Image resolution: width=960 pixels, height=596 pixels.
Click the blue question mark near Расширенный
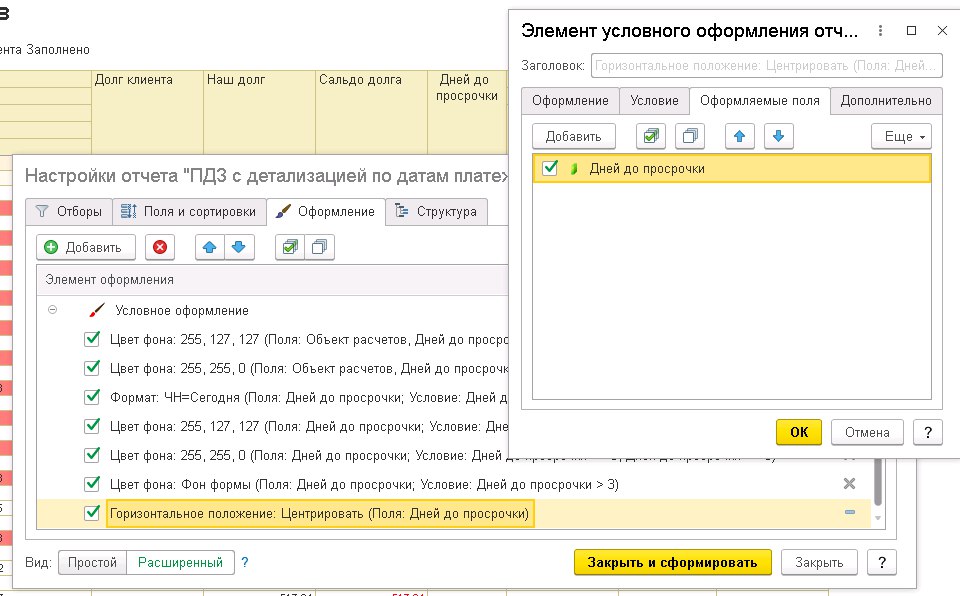tap(245, 562)
